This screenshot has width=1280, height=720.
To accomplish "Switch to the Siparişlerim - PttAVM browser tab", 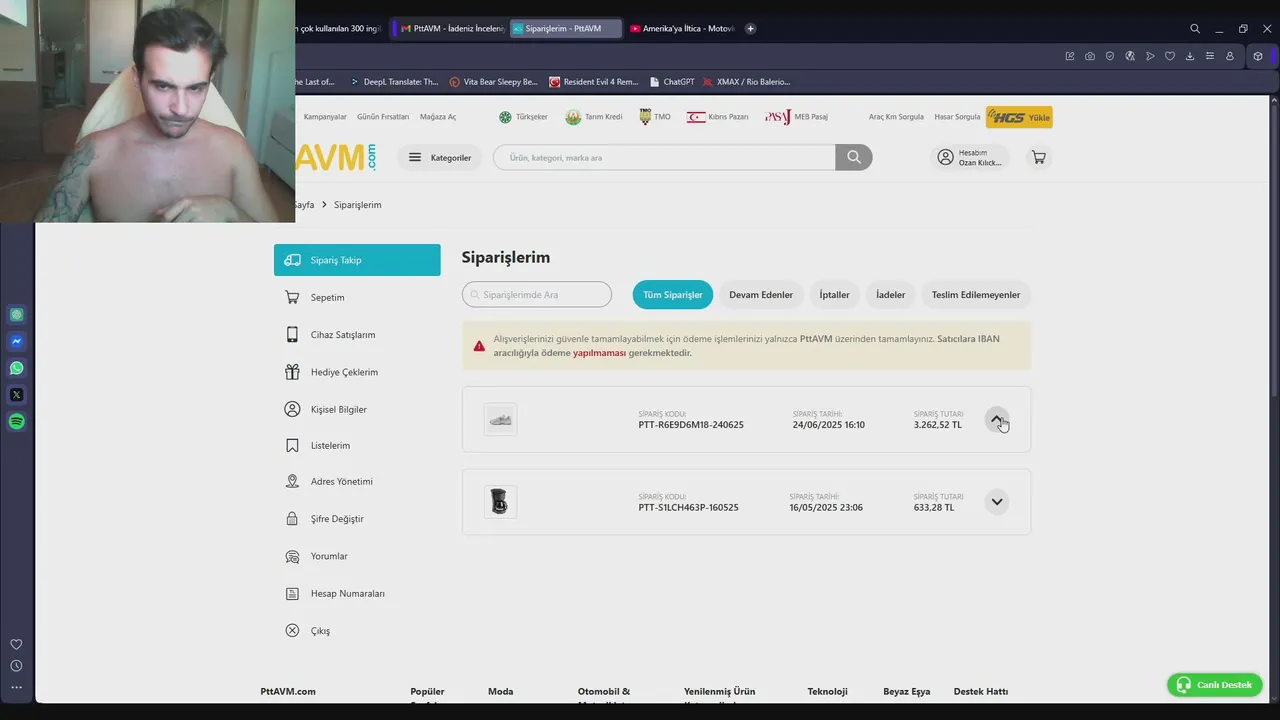I will point(565,29).
